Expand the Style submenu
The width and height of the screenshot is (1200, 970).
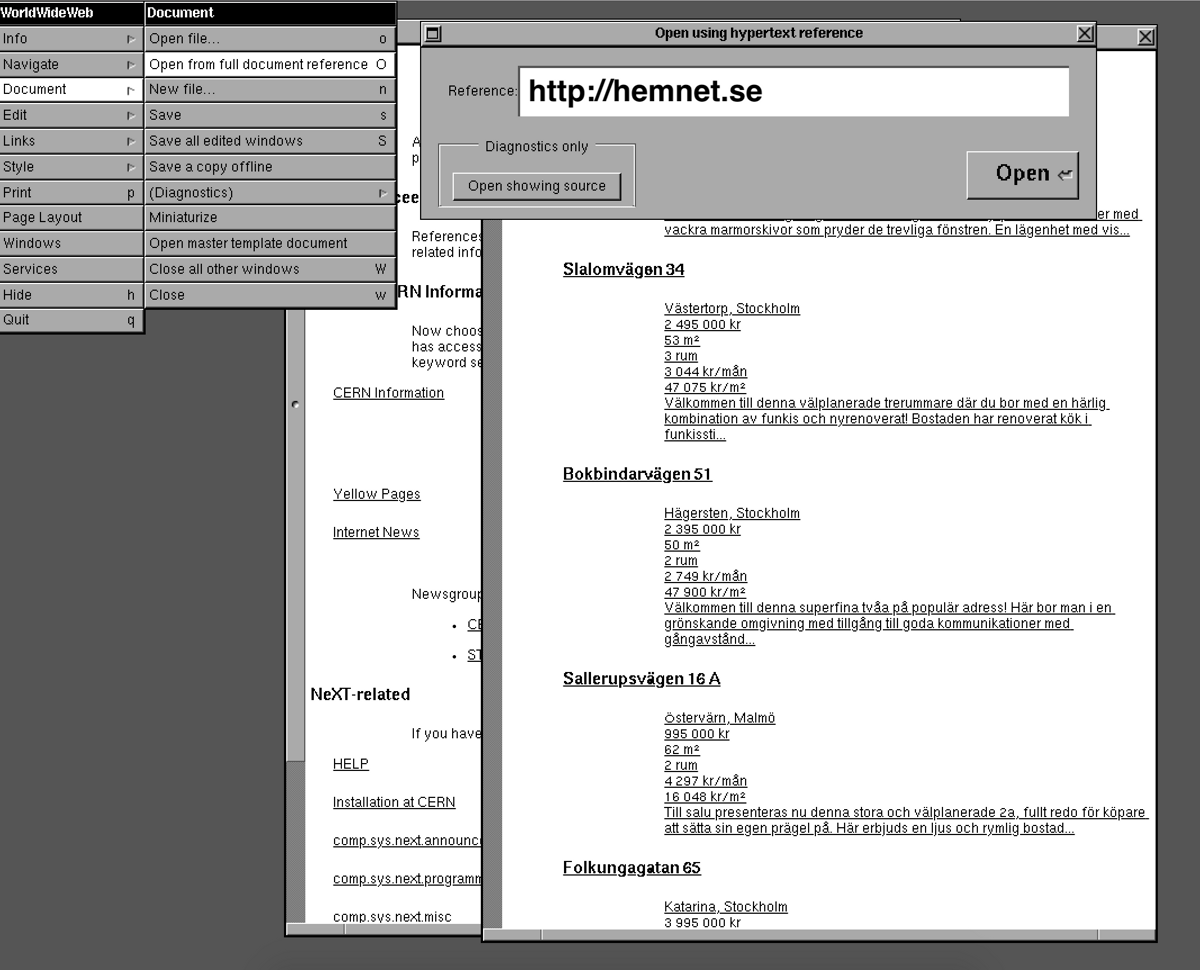click(72, 167)
